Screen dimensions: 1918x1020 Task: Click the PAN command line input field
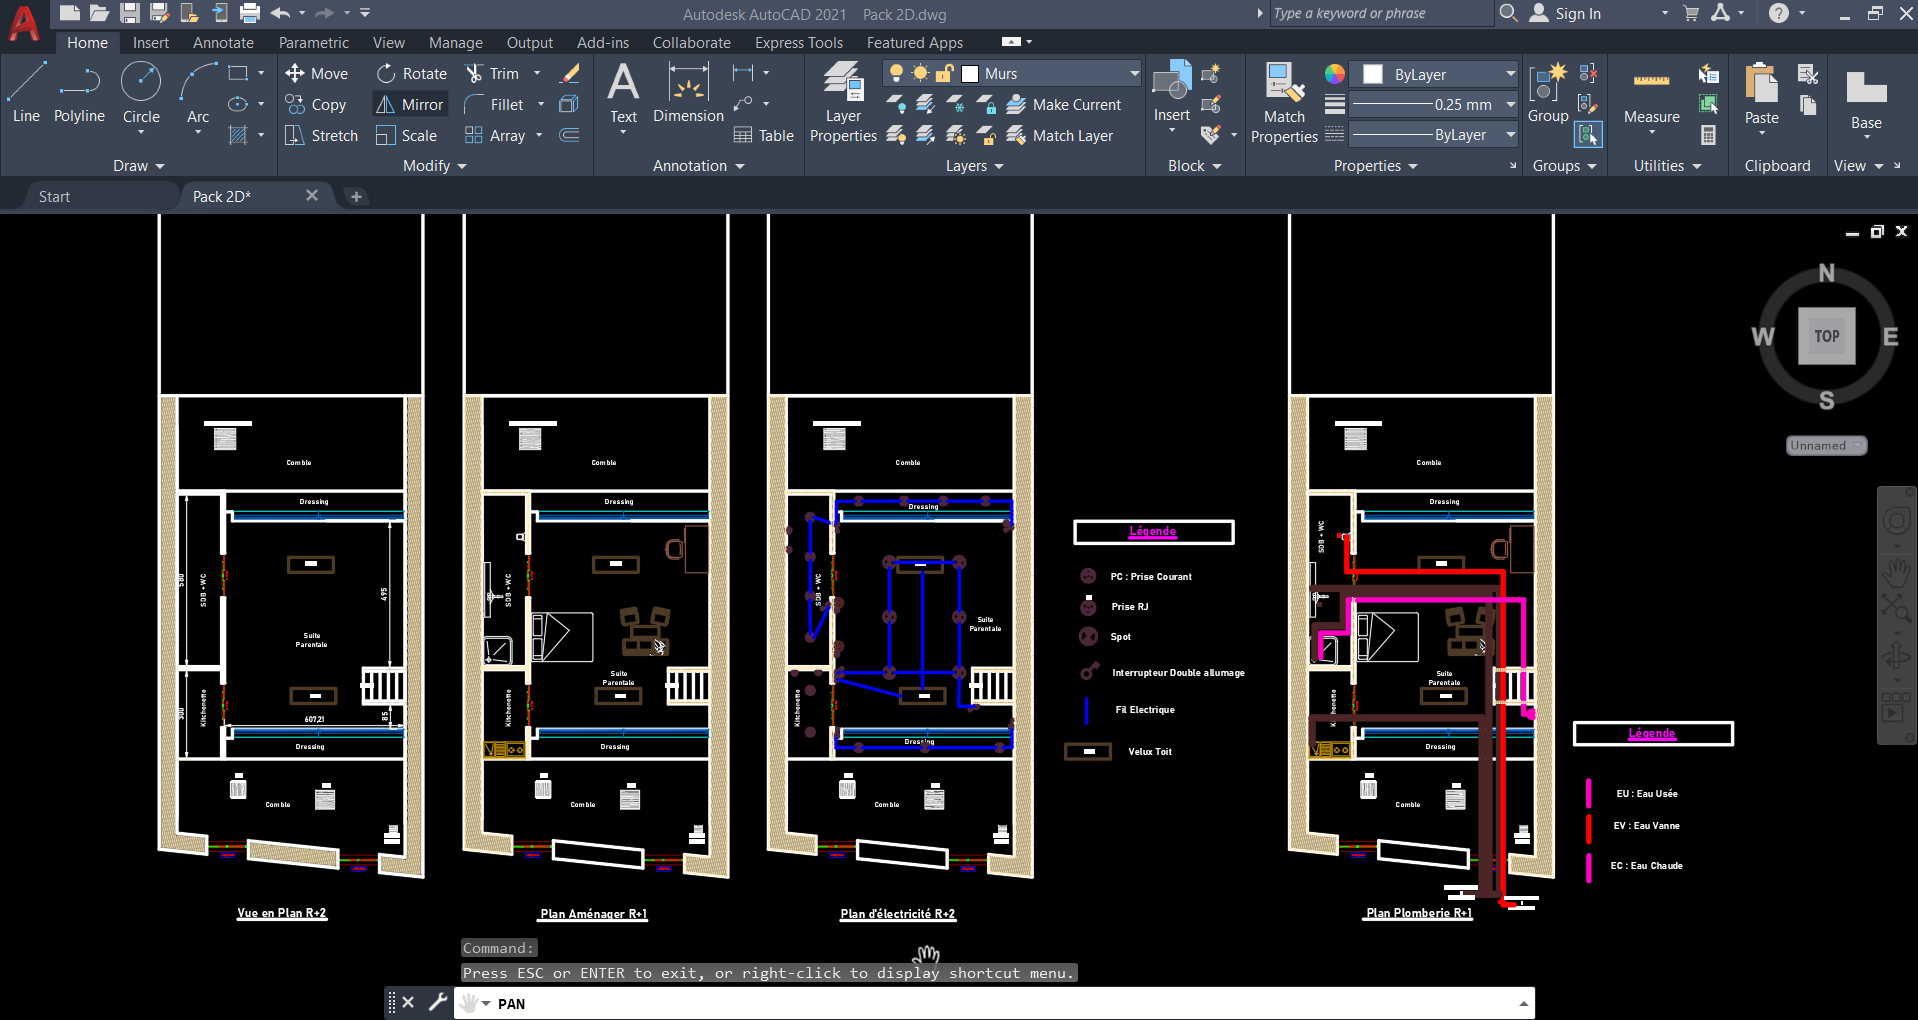(x=1000, y=1004)
